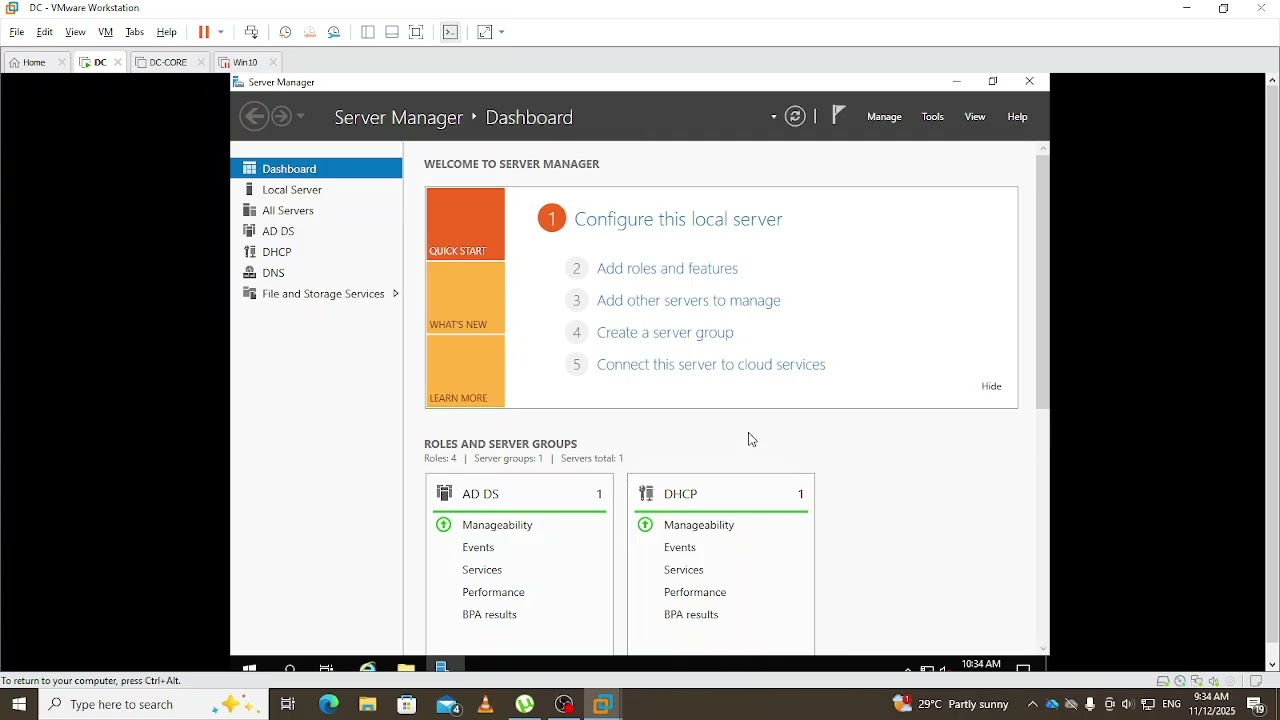Click Server Manager back navigation arrow
This screenshot has width=1280, height=720.
[254, 117]
